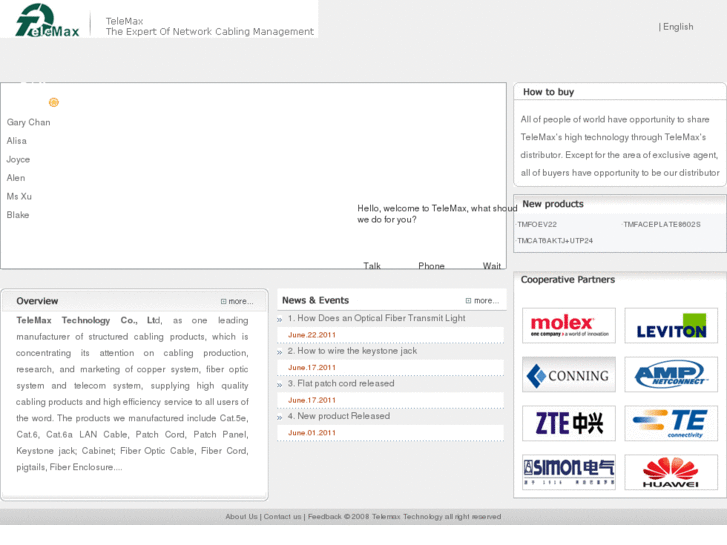Open Feedback in footer
This screenshot has height=545, width=727.
[325, 517]
